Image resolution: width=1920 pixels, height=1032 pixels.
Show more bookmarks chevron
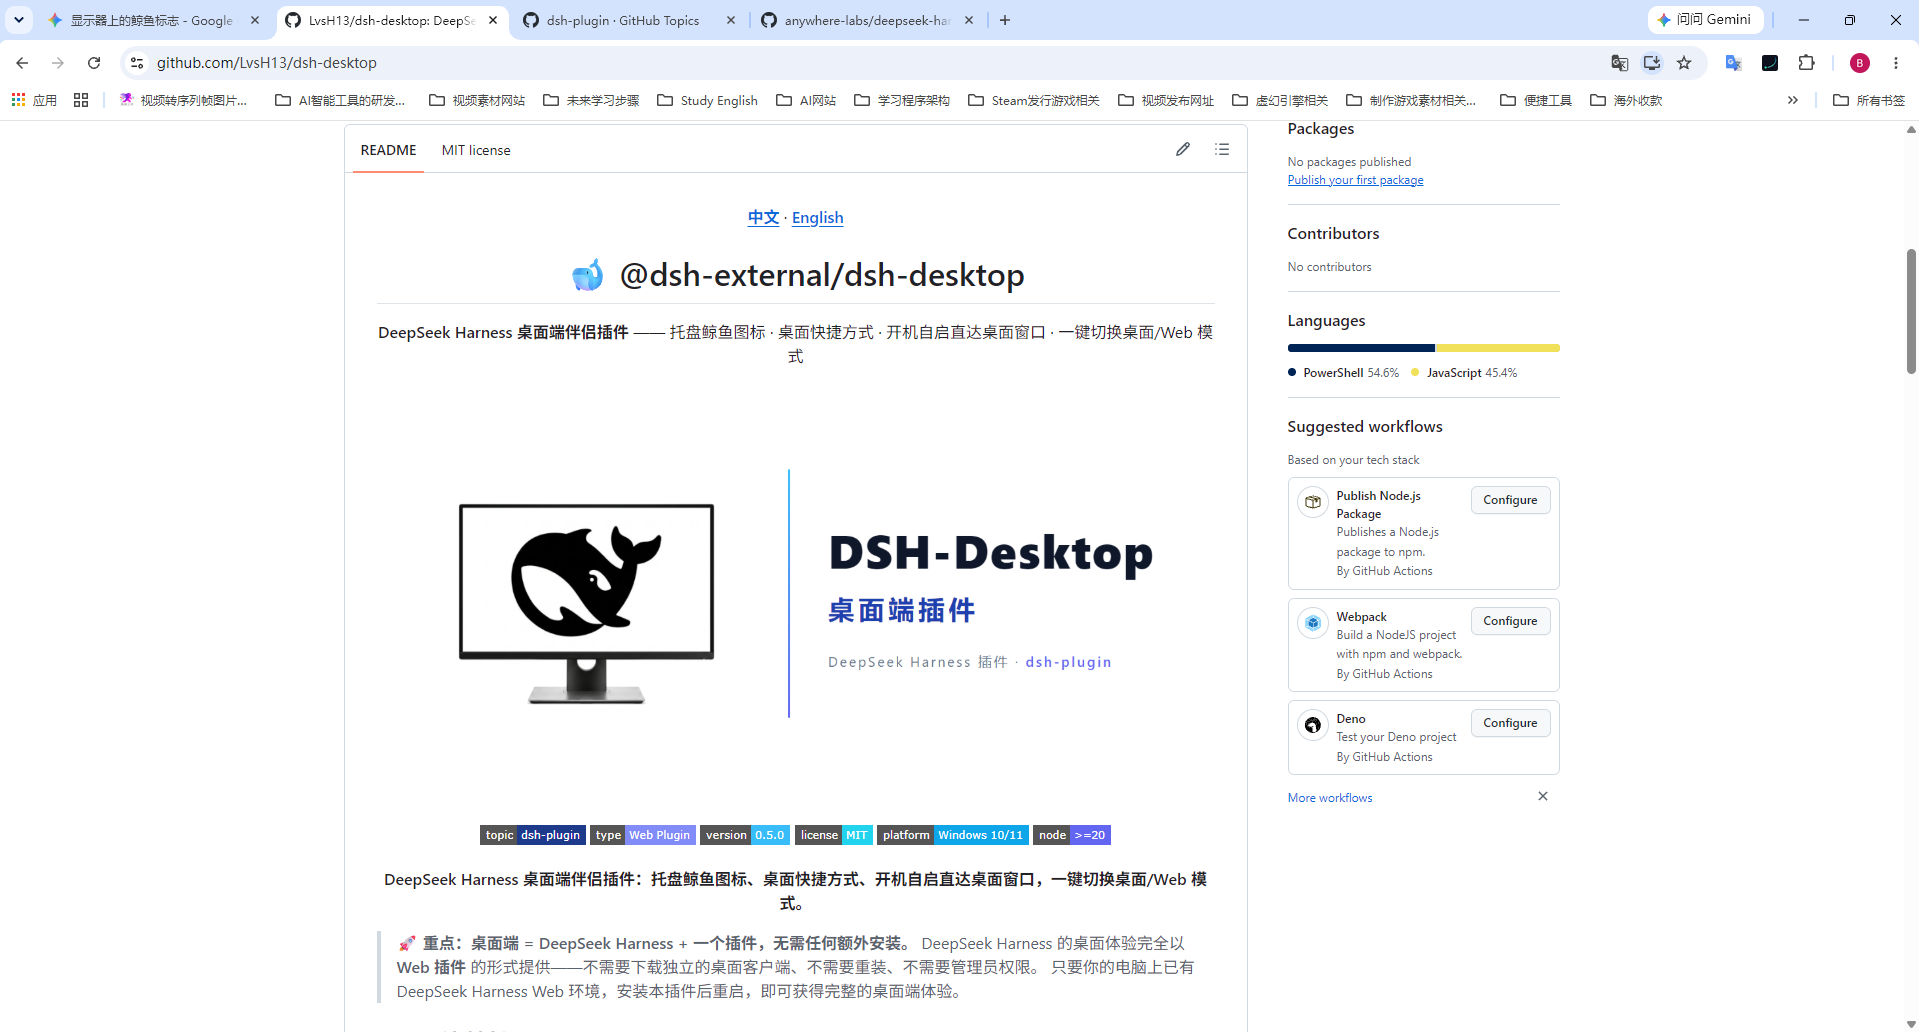(1793, 100)
